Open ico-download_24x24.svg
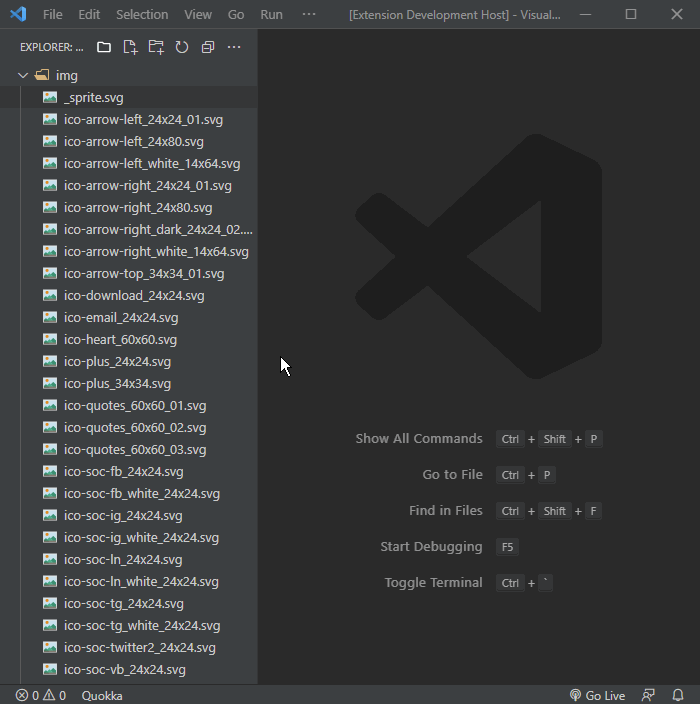Viewport: 700px width, 704px height. (x=129, y=295)
